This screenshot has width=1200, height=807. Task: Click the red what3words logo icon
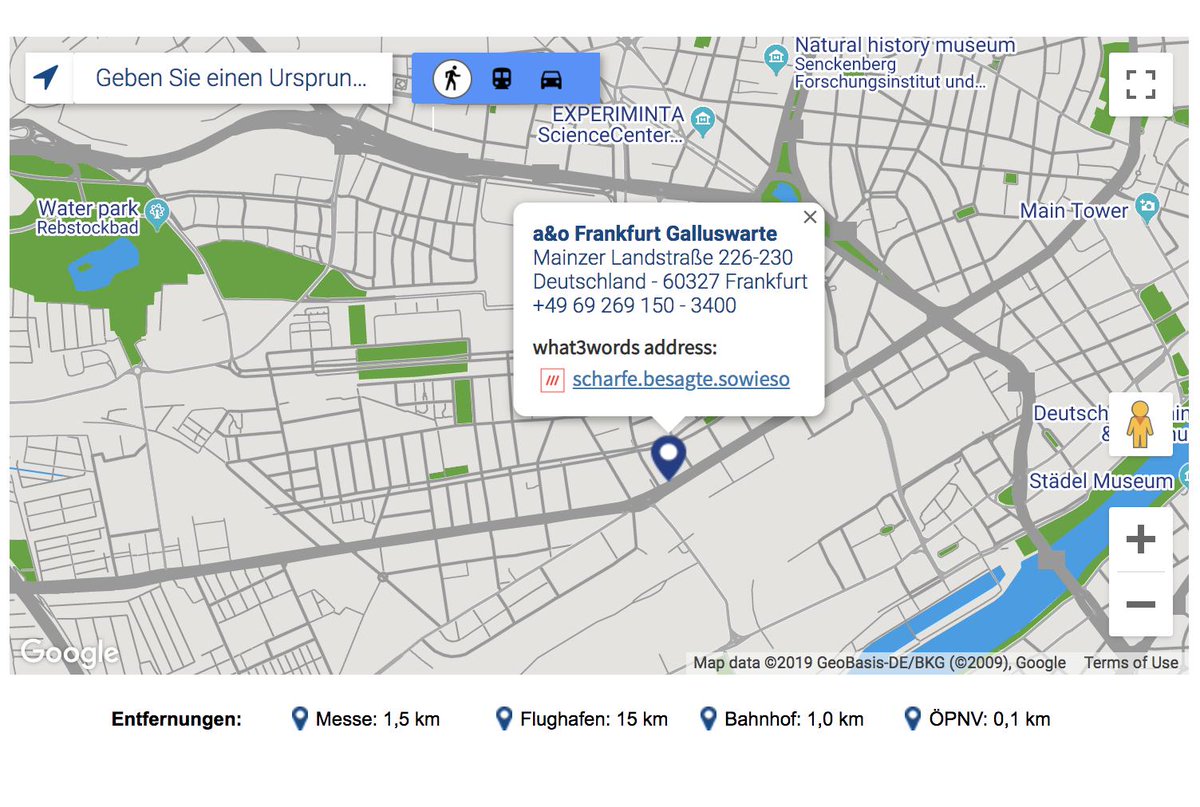[551, 380]
